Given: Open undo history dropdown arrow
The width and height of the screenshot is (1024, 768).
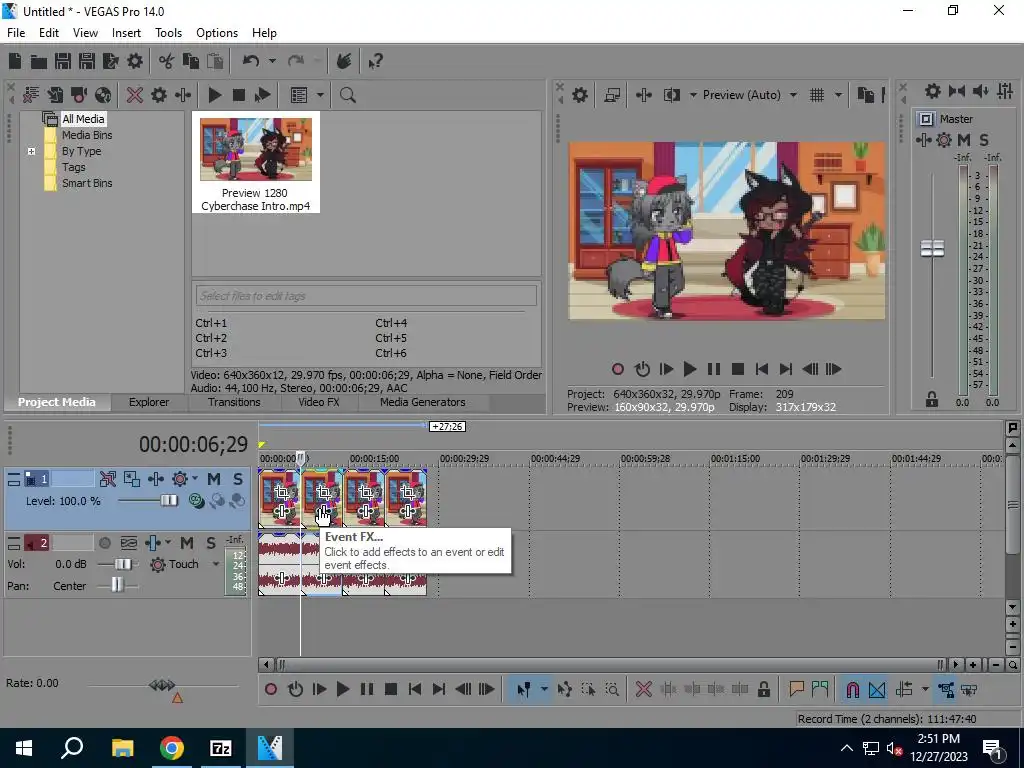Looking at the screenshot, I should 272,61.
